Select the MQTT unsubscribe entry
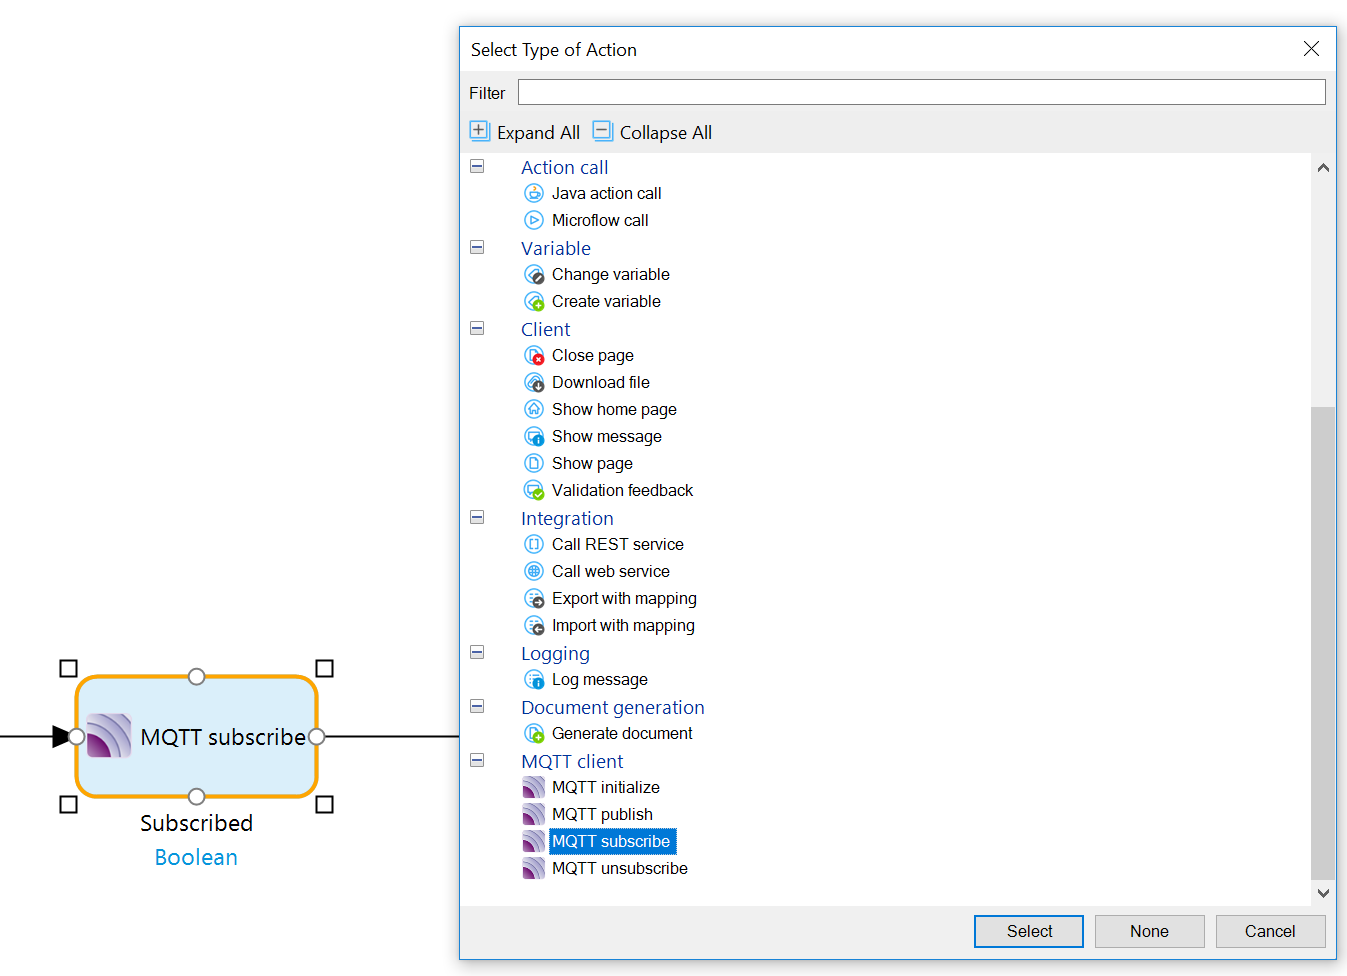The height and width of the screenshot is (976, 1347). coord(620,868)
